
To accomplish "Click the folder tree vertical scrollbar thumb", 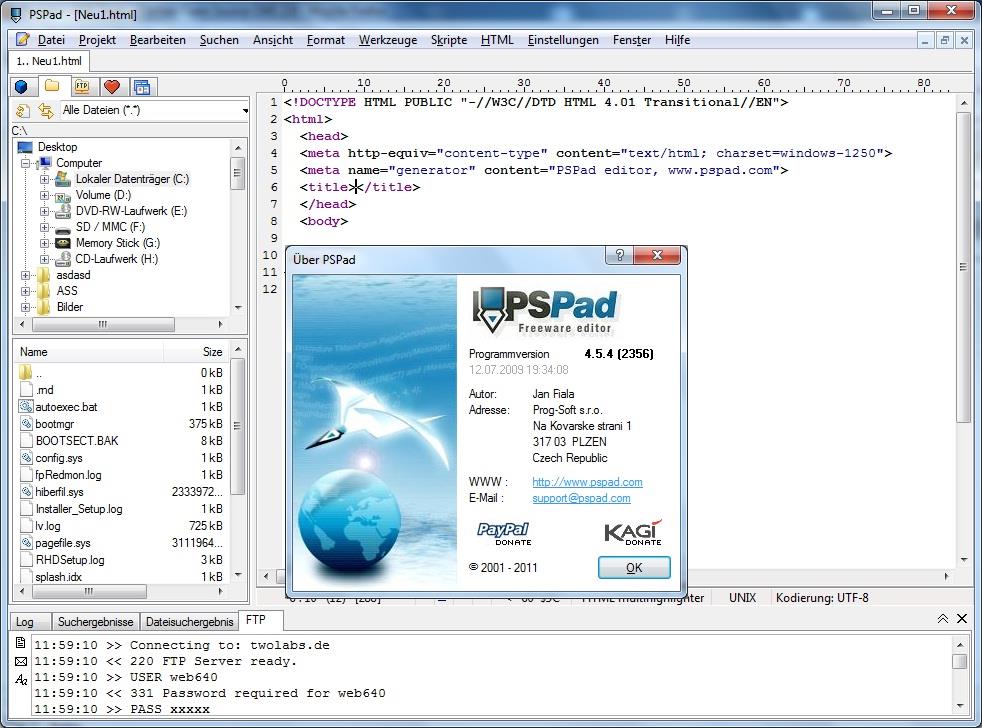I will click(237, 174).
